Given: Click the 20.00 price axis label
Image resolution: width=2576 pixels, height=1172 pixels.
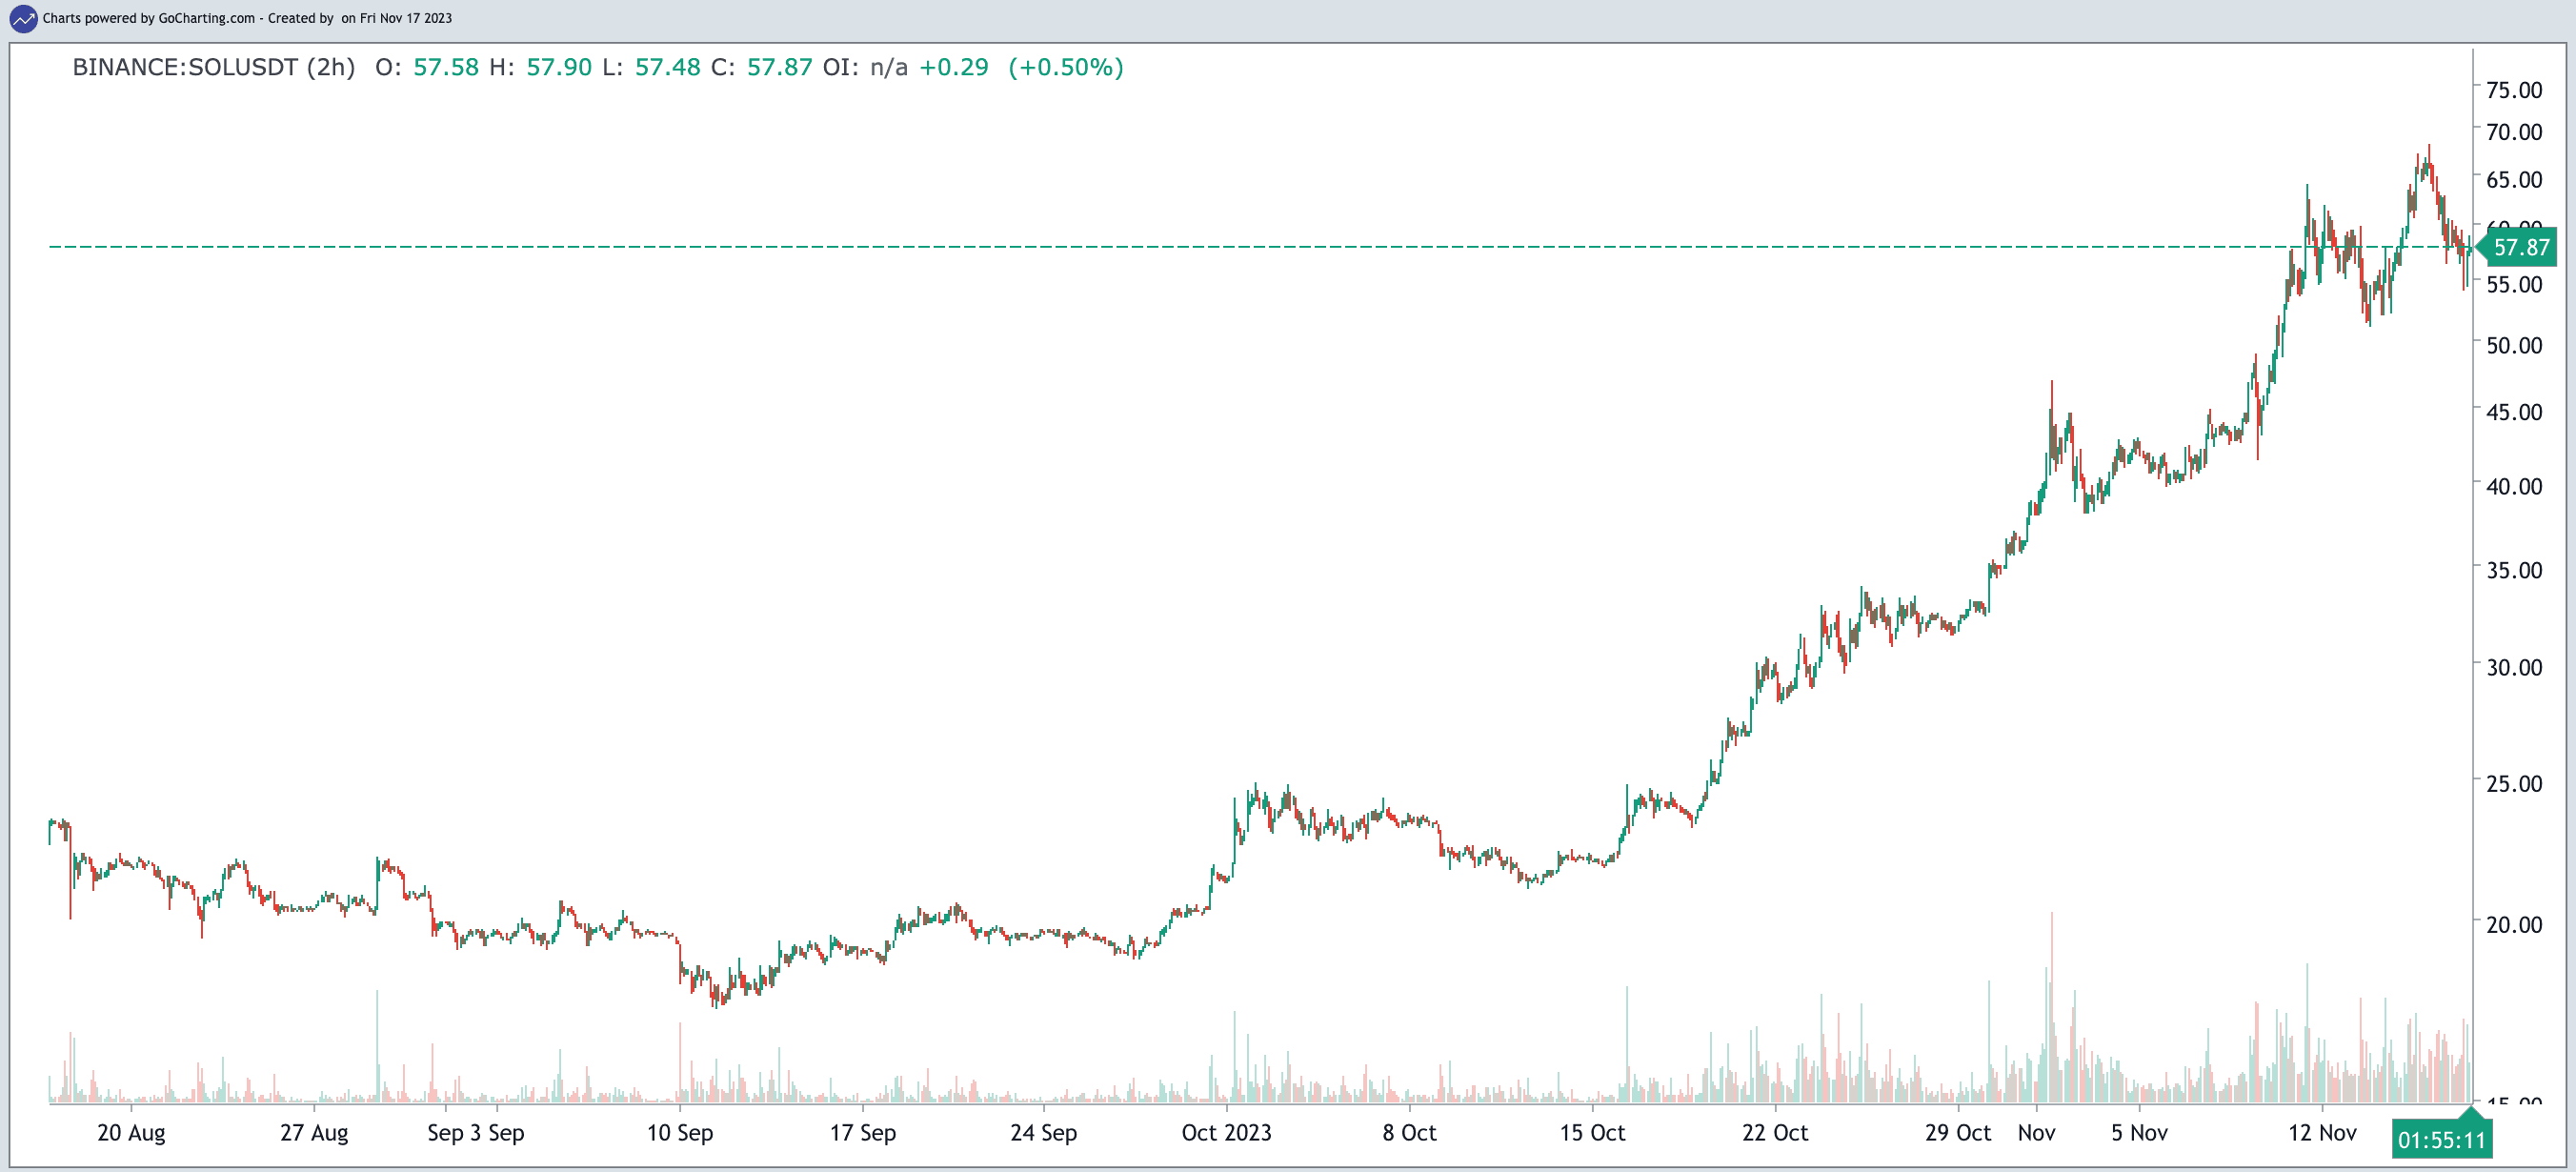Looking at the screenshot, I should point(2513,924).
